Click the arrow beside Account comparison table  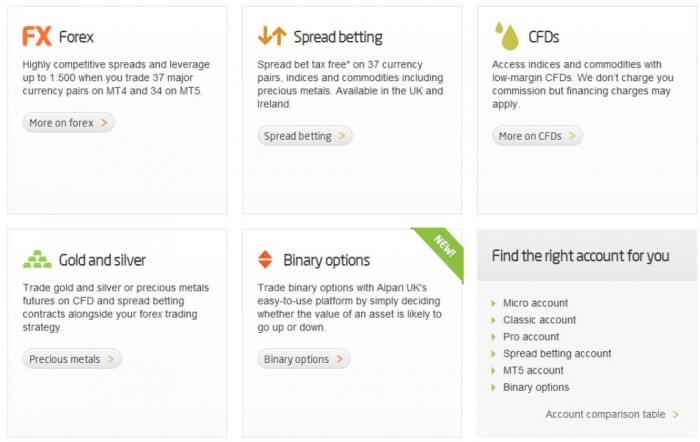coord(676,414)
